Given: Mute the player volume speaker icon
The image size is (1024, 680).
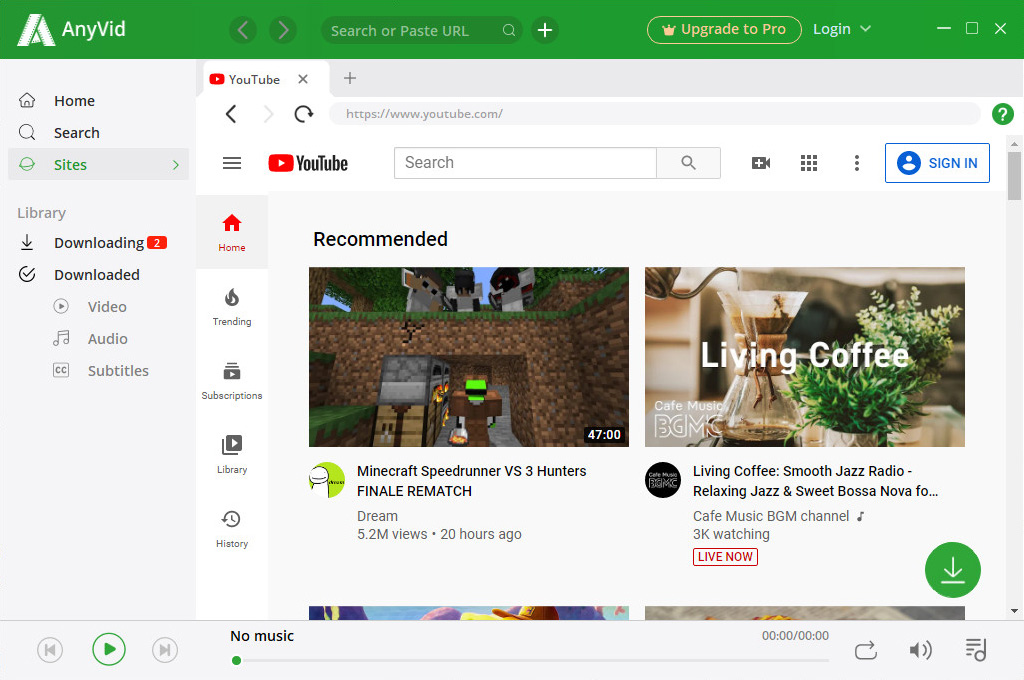Looking at the screenshot, I should pyautogui.click(x=921, y=650).
